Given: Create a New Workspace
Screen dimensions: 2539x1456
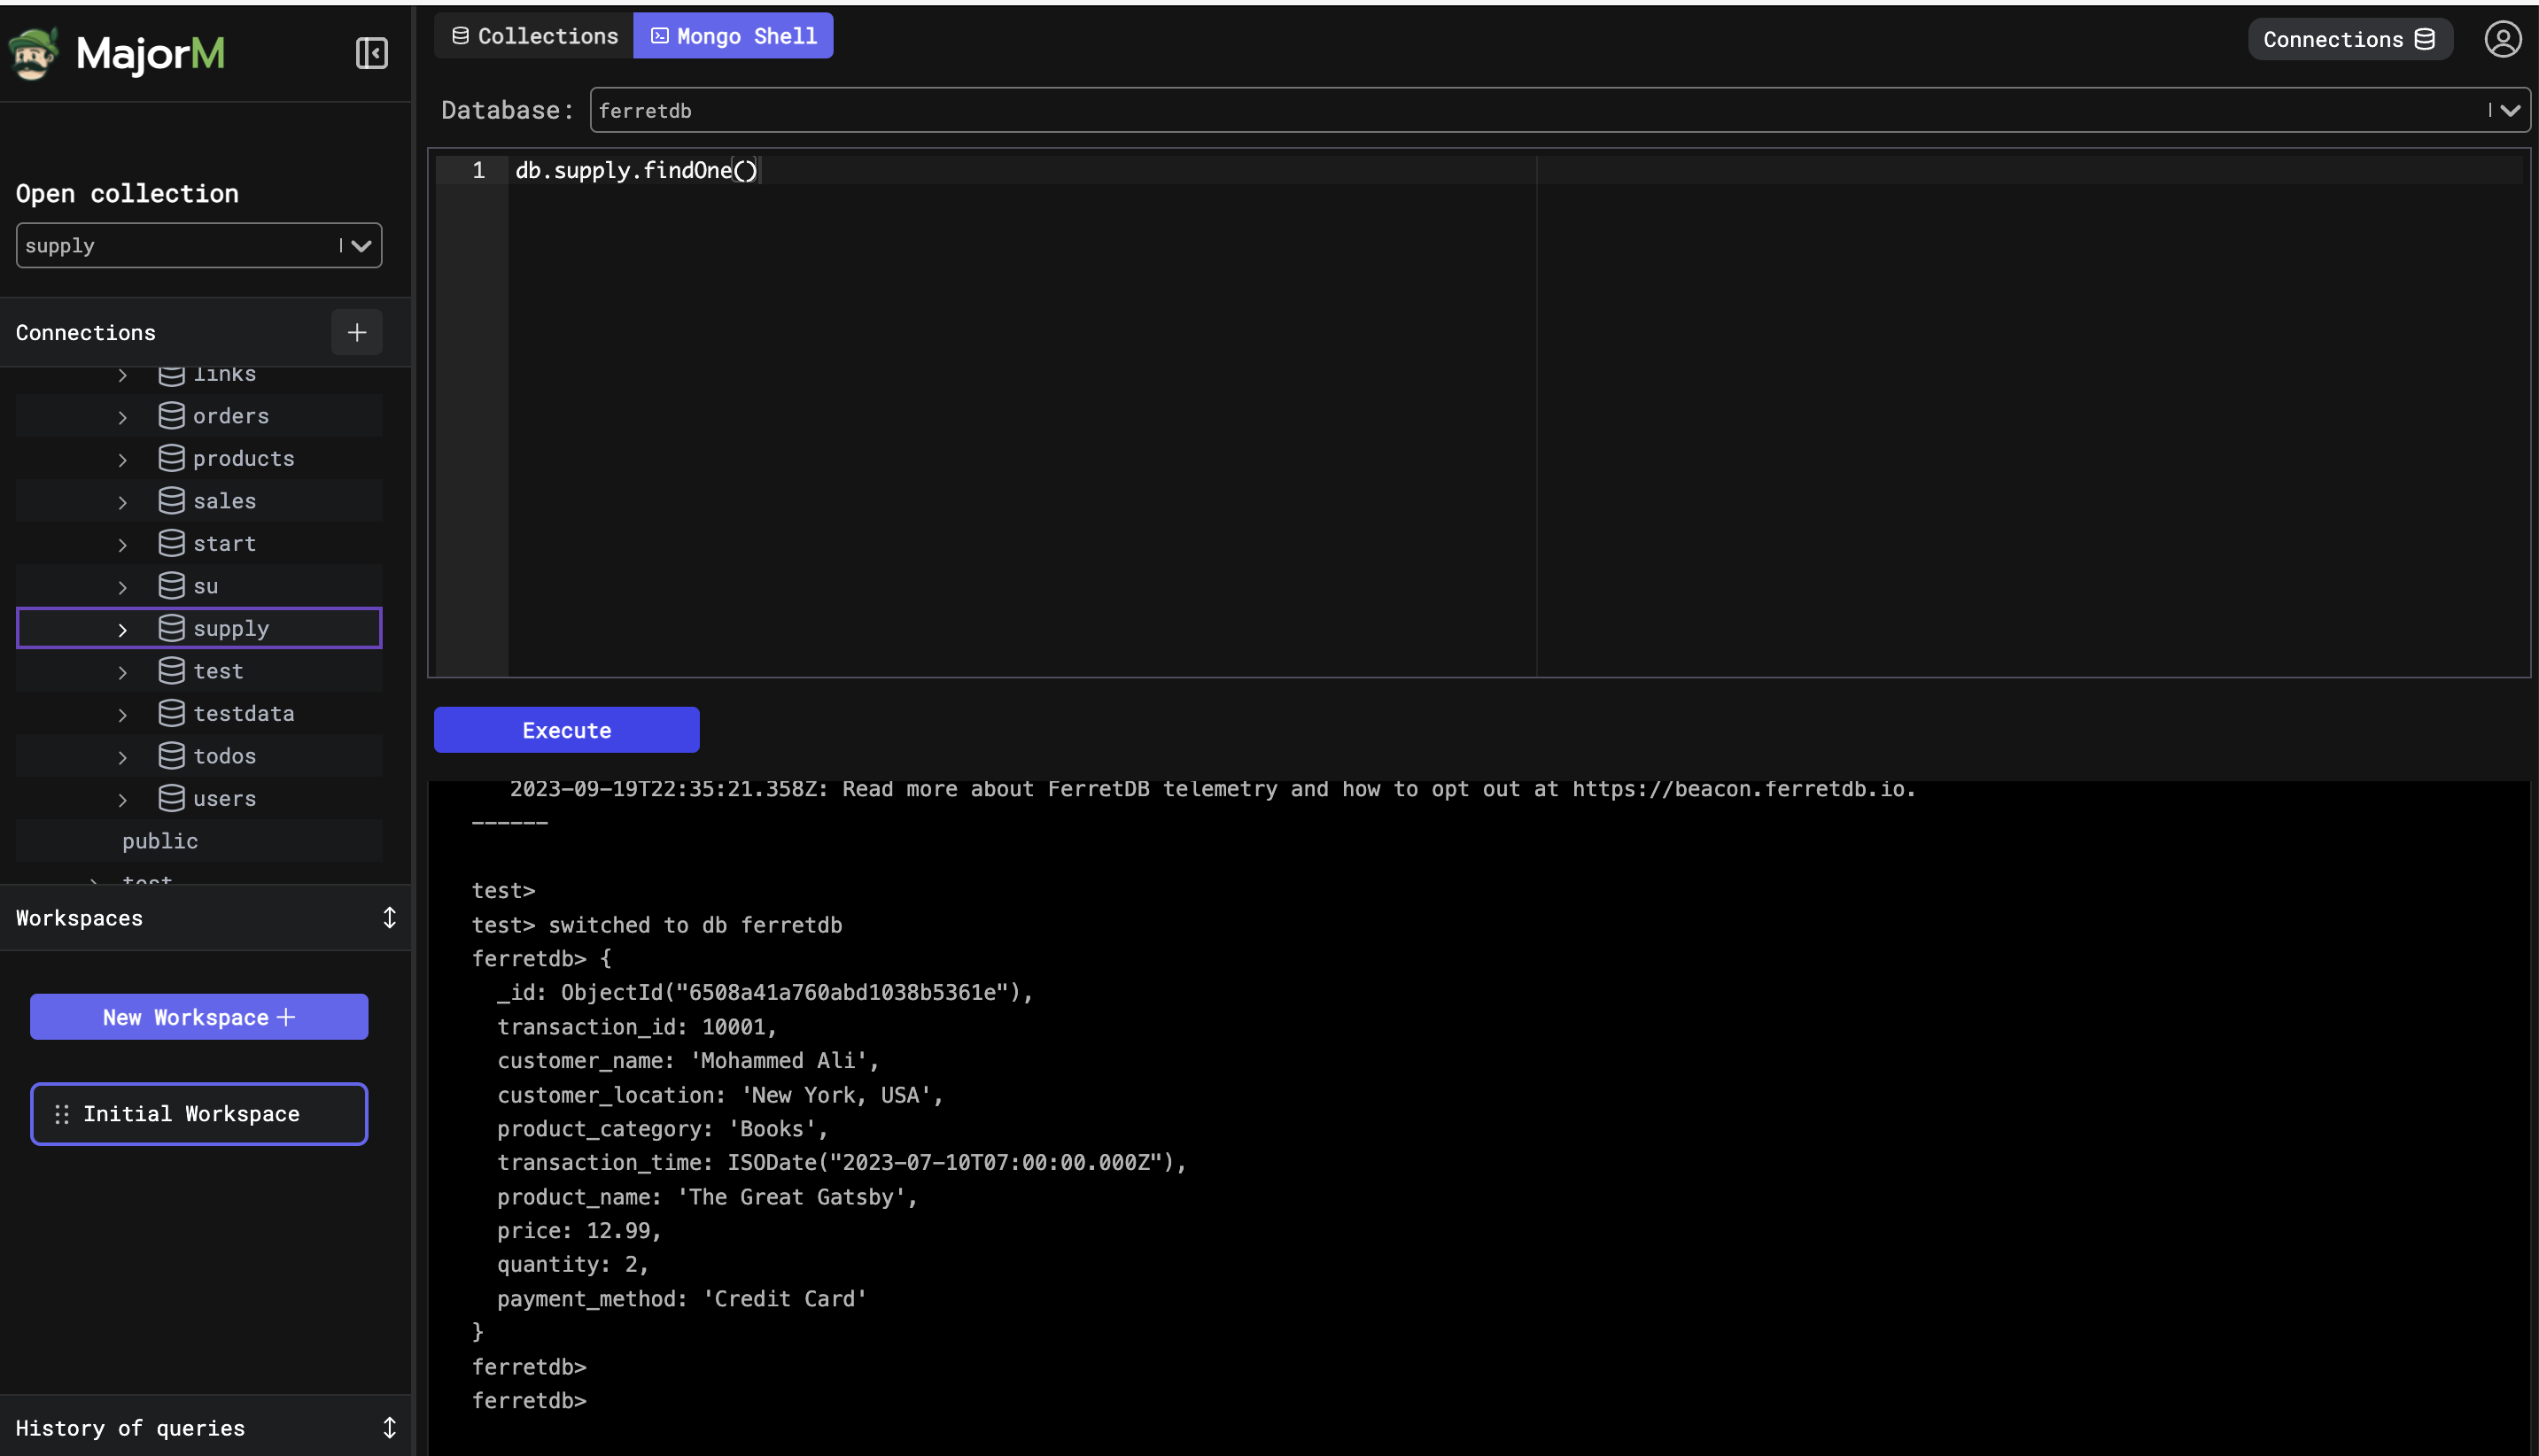Looking at the screenshot, I should click(x=199, y=1016).
